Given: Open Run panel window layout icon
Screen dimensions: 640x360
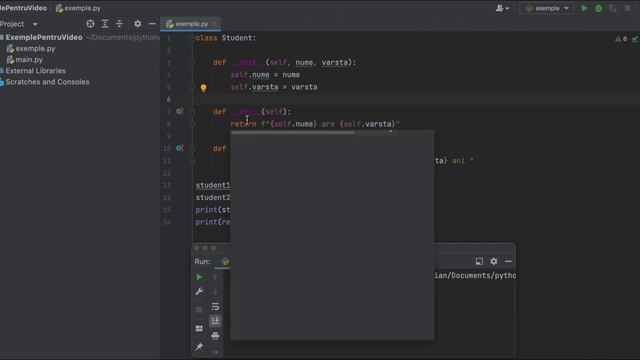Looking at the screenshot, I should point(479,261).
